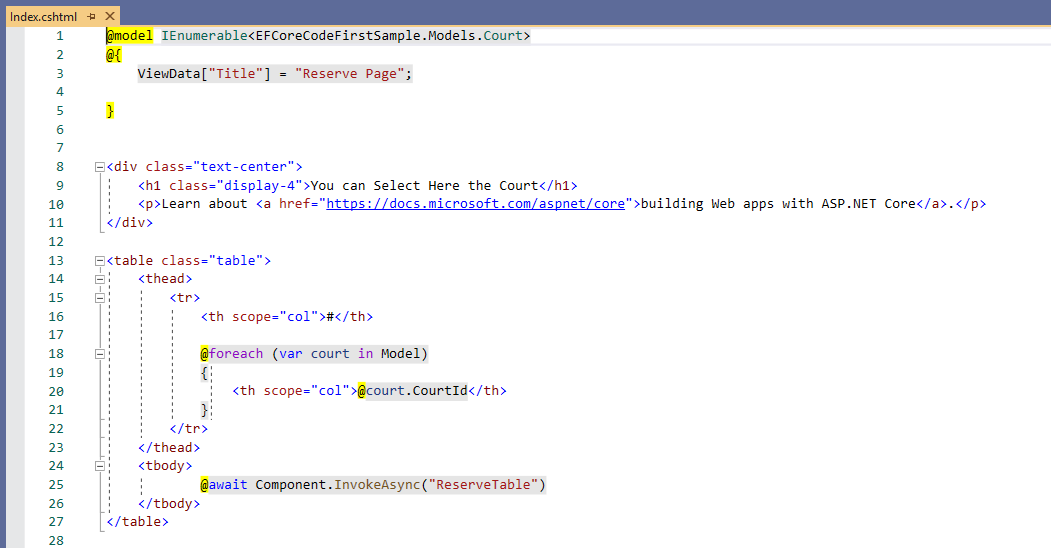
Task: Collapse the foreach block
Action: (100, 354)
